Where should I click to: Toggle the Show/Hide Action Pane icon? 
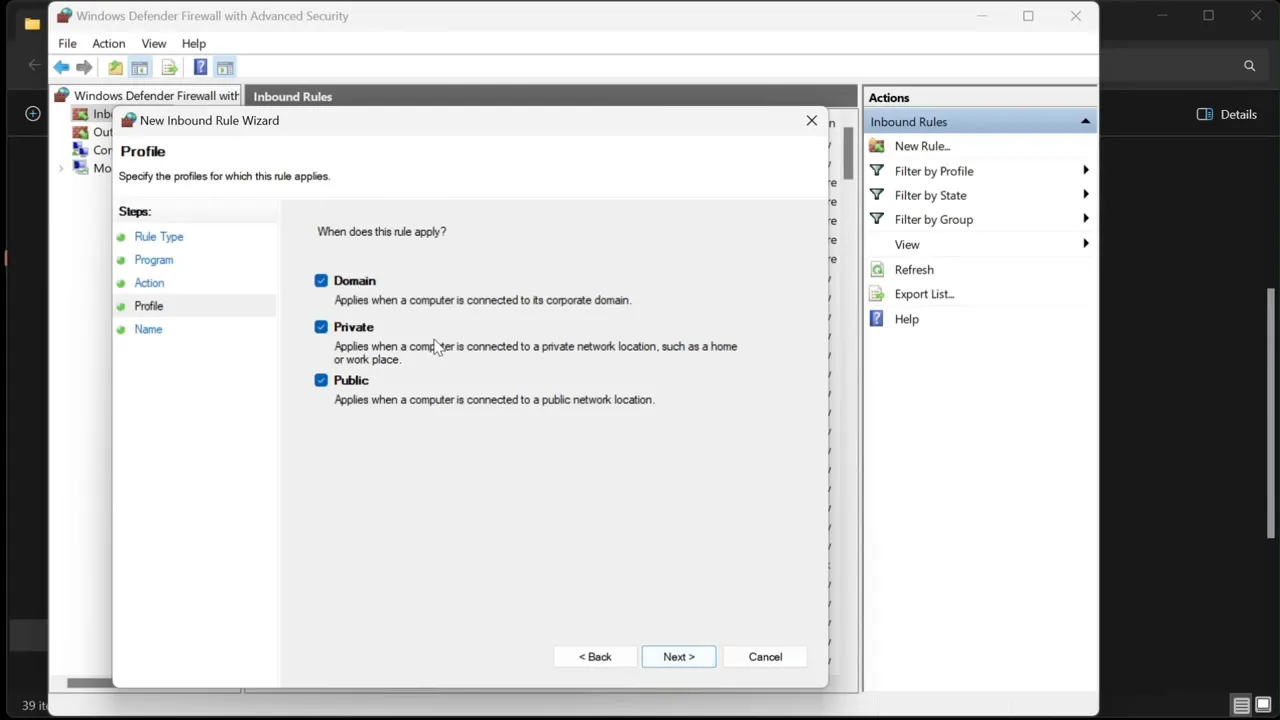tap(225, 68)
